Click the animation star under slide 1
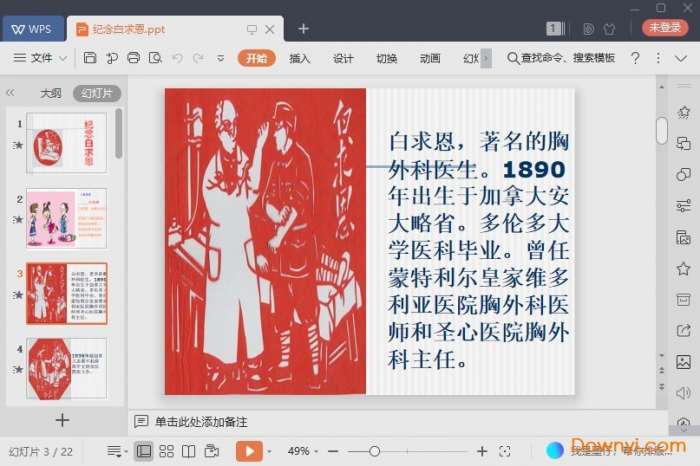Image resolution: width=700 pixels, height=466 pixels. [x=18, y=145]
